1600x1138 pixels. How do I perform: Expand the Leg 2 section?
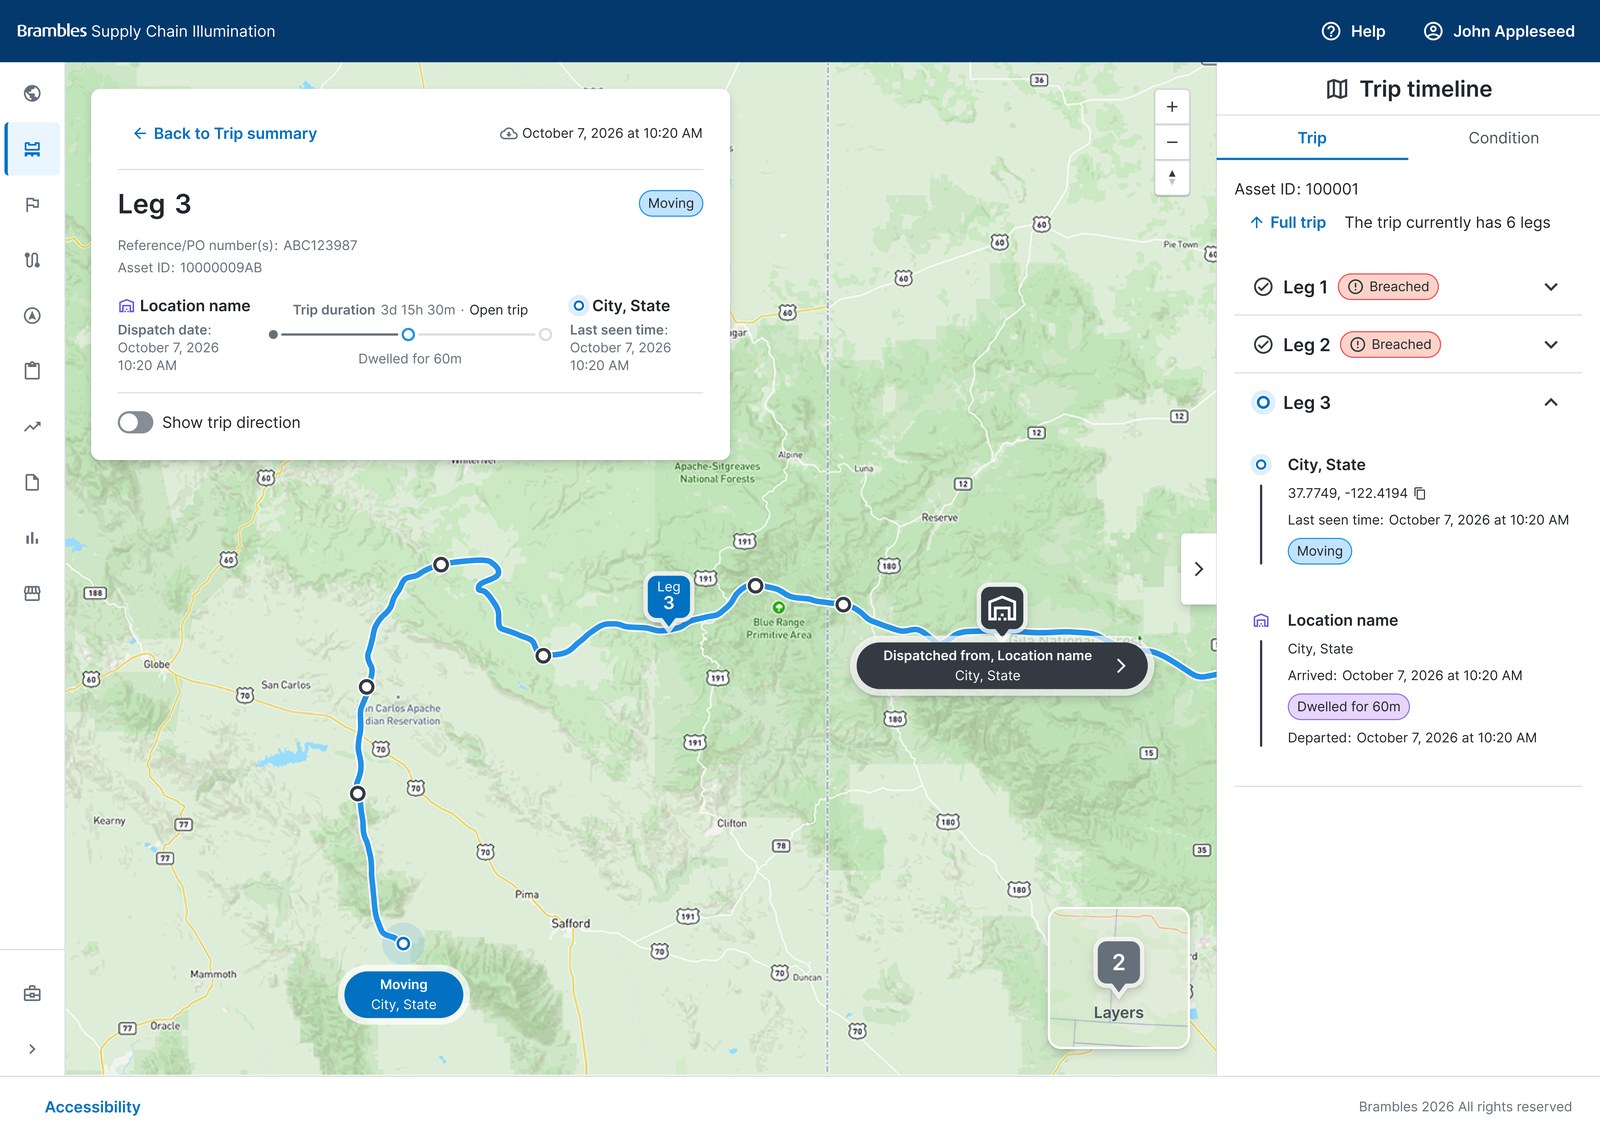pyautogui.click(x=1551, y=345)
